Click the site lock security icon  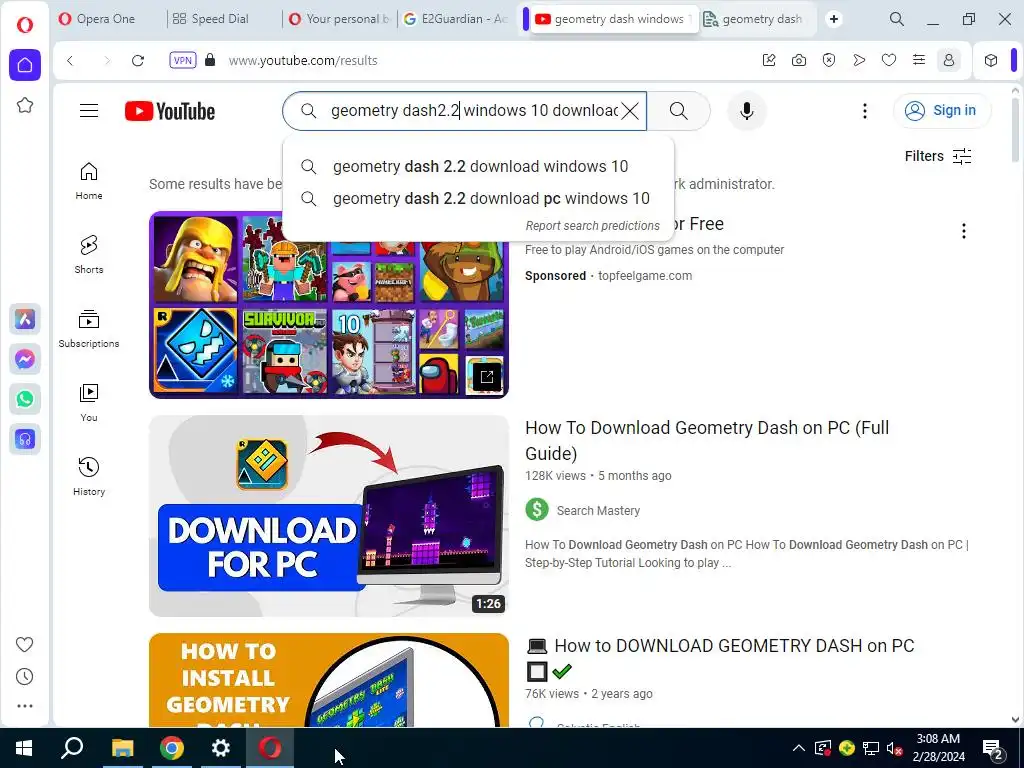click(x=210, y=60)
